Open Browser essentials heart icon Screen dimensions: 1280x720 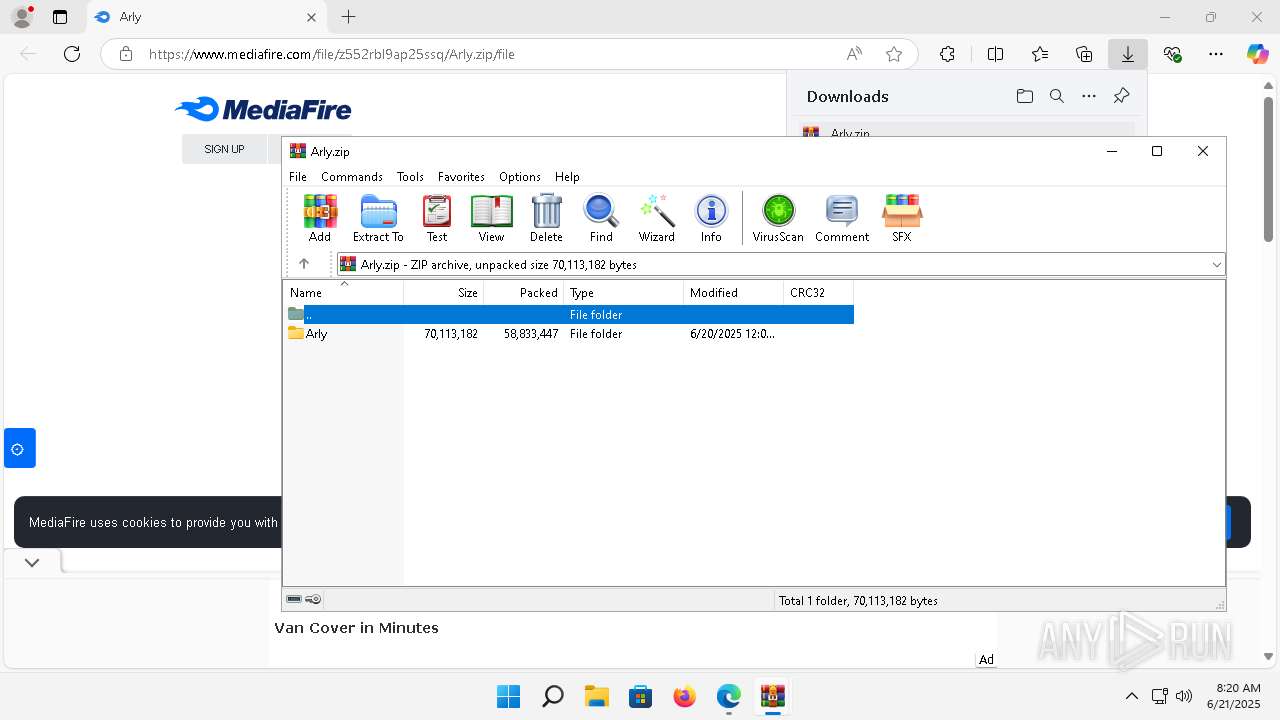point(1172,54)
